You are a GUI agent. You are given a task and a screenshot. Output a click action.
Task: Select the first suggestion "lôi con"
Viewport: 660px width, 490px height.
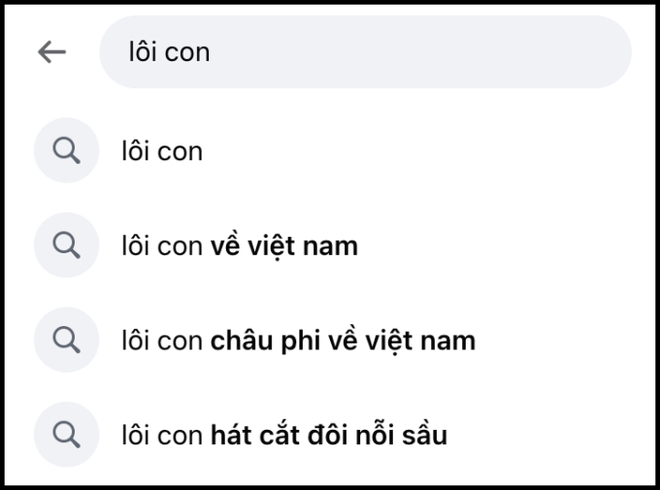coord(160,151)
